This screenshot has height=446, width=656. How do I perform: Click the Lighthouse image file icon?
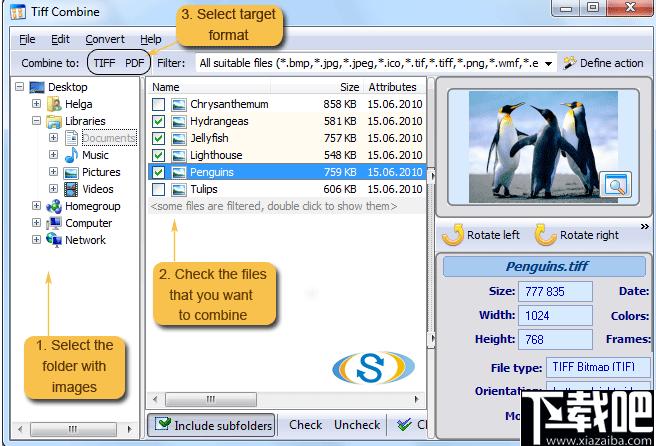pos(179,155)
